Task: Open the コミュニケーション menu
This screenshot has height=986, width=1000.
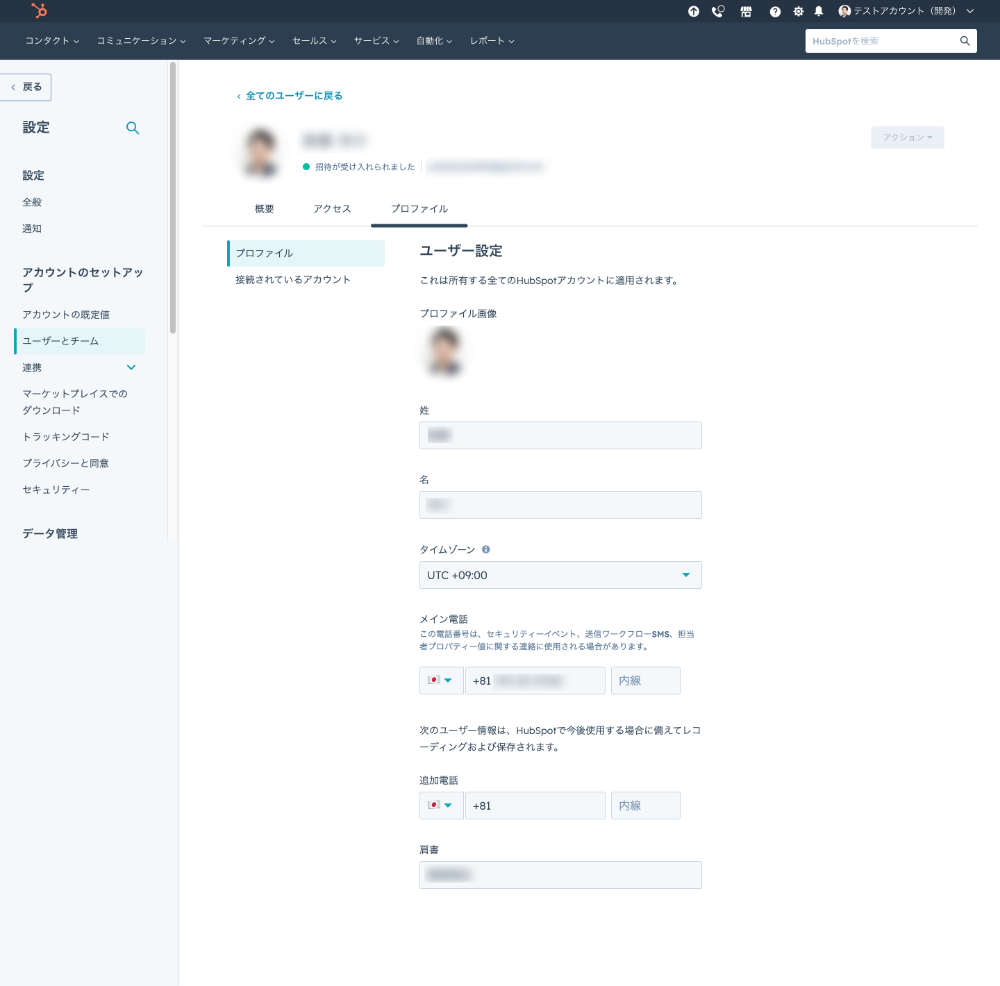Action: [x=141, y=41]
